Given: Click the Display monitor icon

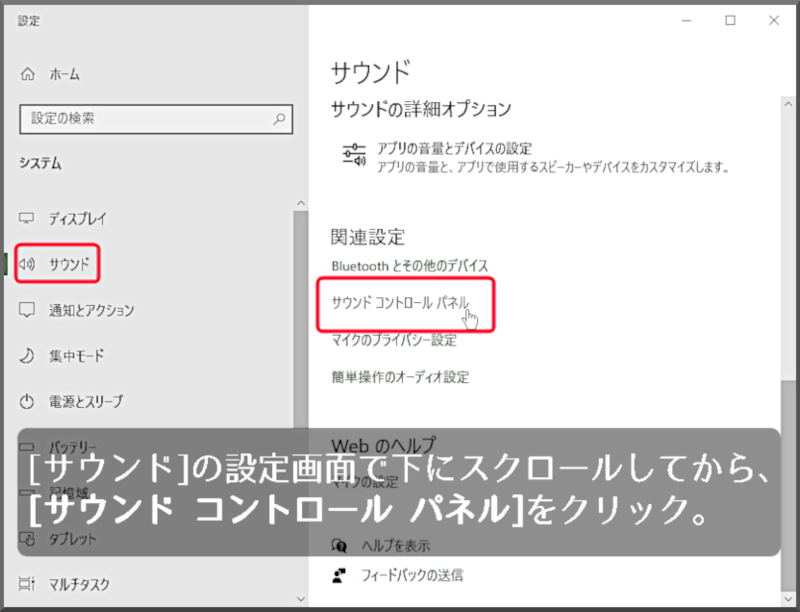Looking at the screenshot, I should point(27,218).
